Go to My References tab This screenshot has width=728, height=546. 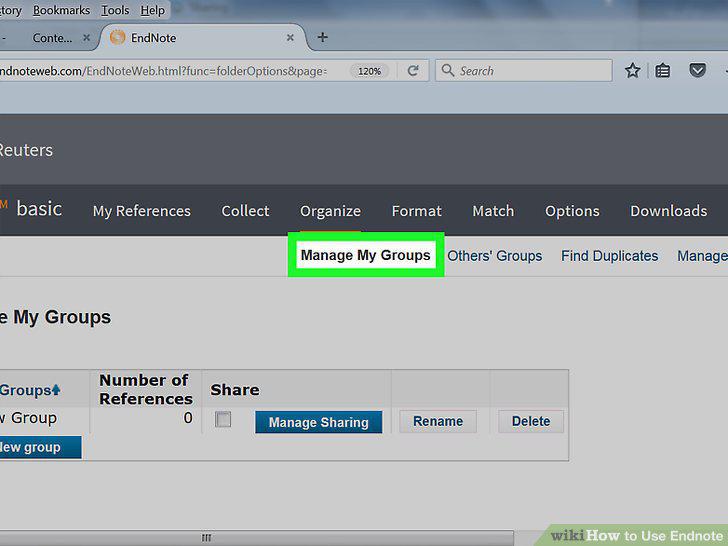click(x=142, y=211)
